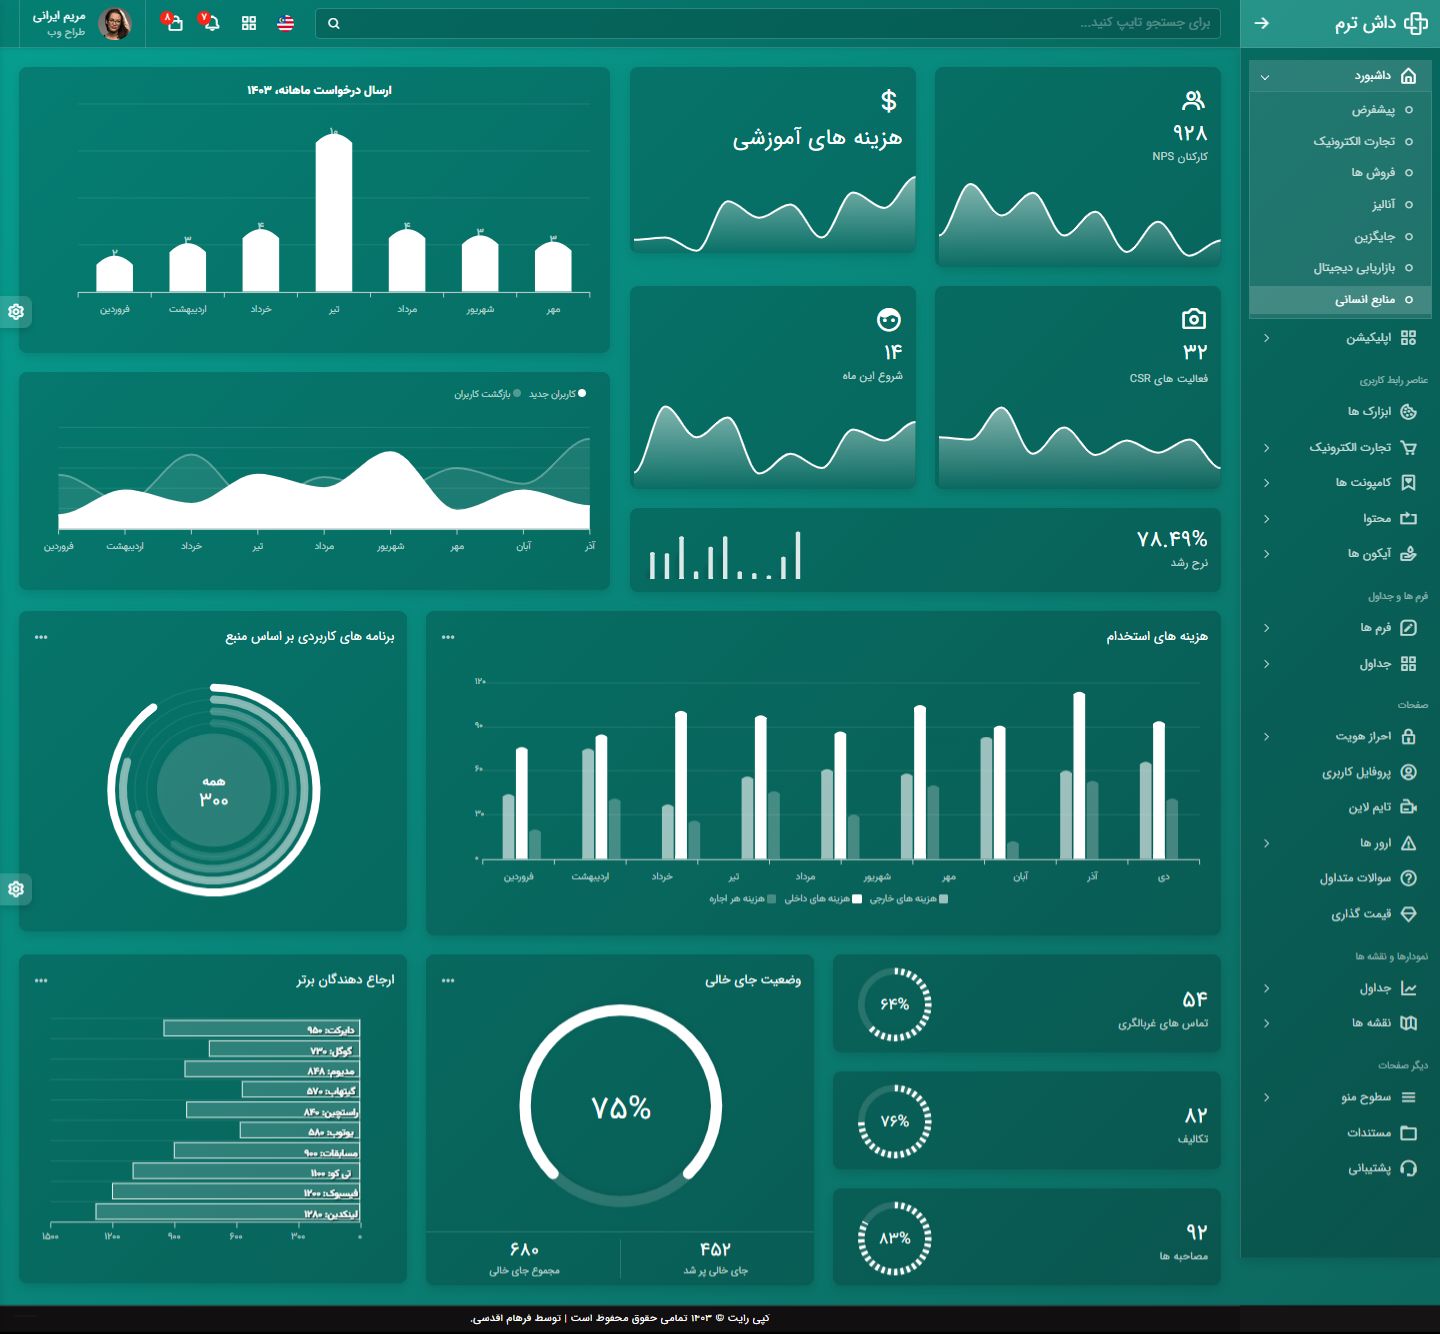Click the 64% radial progress ring
Image resolution: width=1440 pixels, height=1334 pixels.
[x=895, y=1004]
